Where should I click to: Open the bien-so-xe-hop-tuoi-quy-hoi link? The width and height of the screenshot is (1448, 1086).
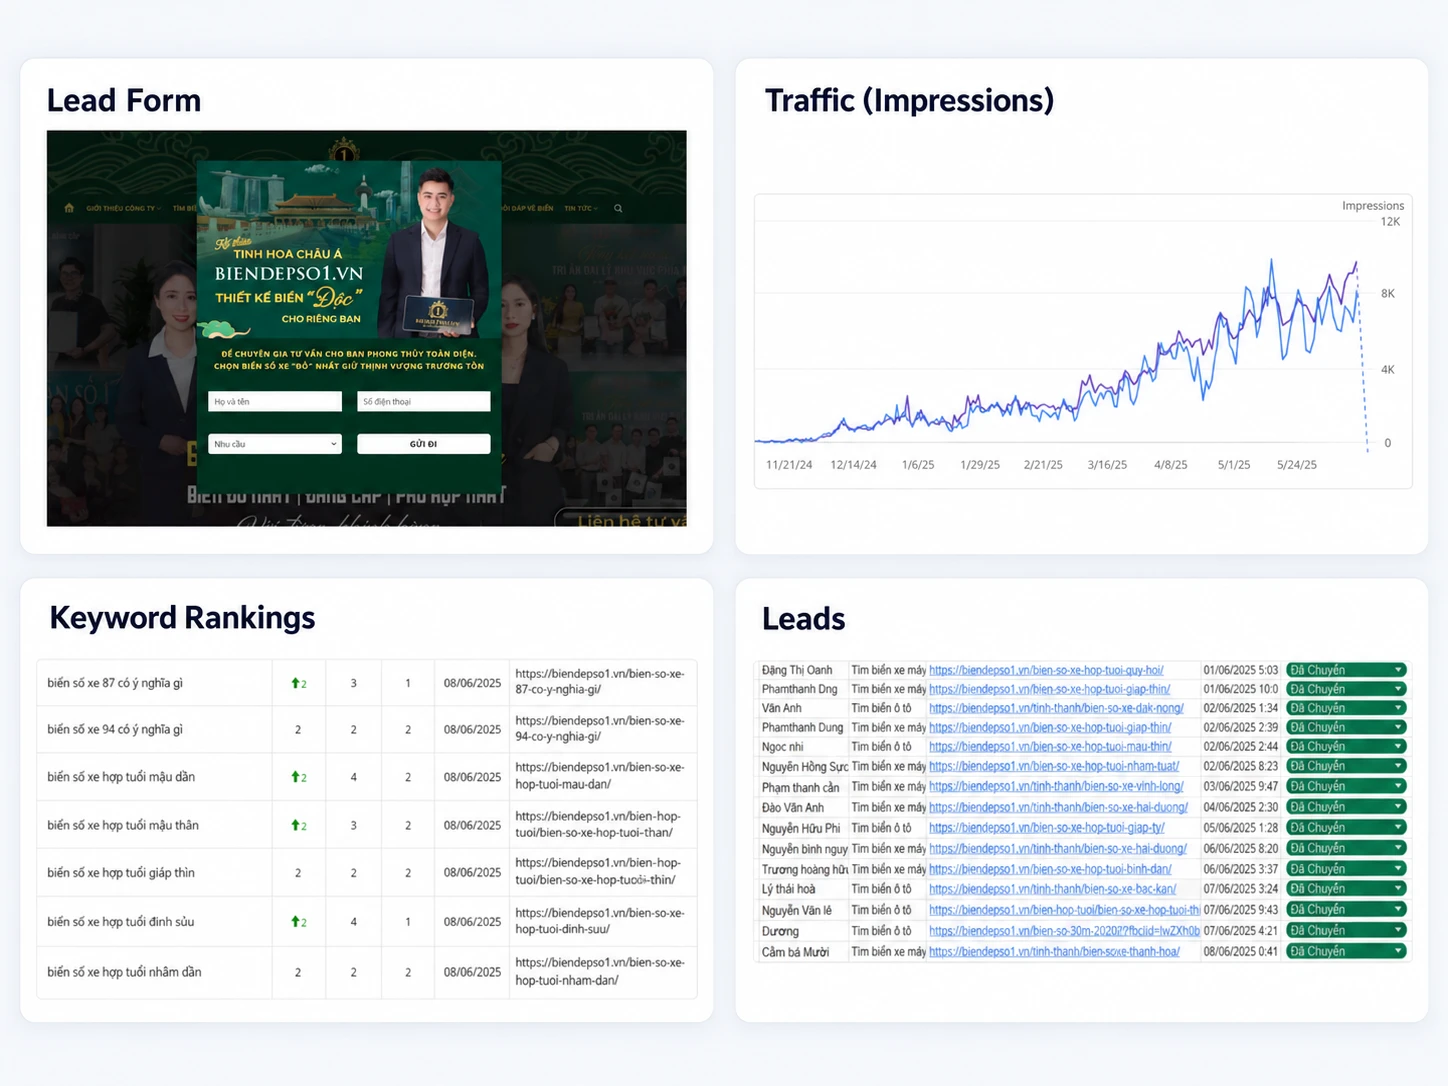pos(1046,670)
